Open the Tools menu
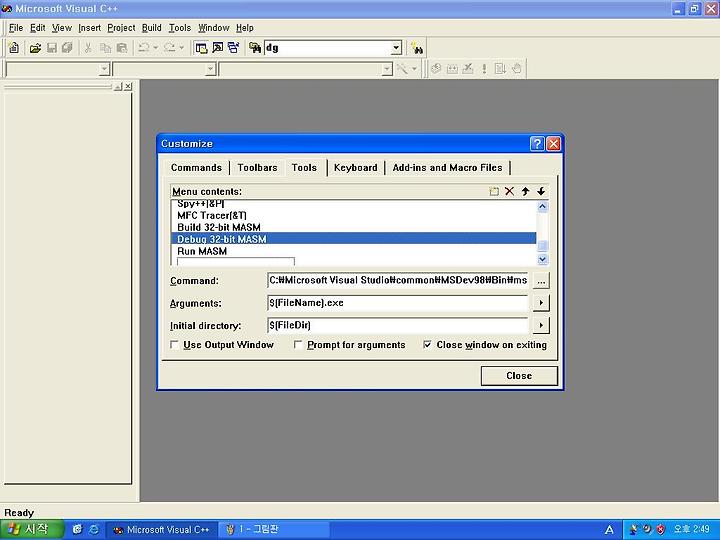The image size is (720, 540). [x=180, y=28]
